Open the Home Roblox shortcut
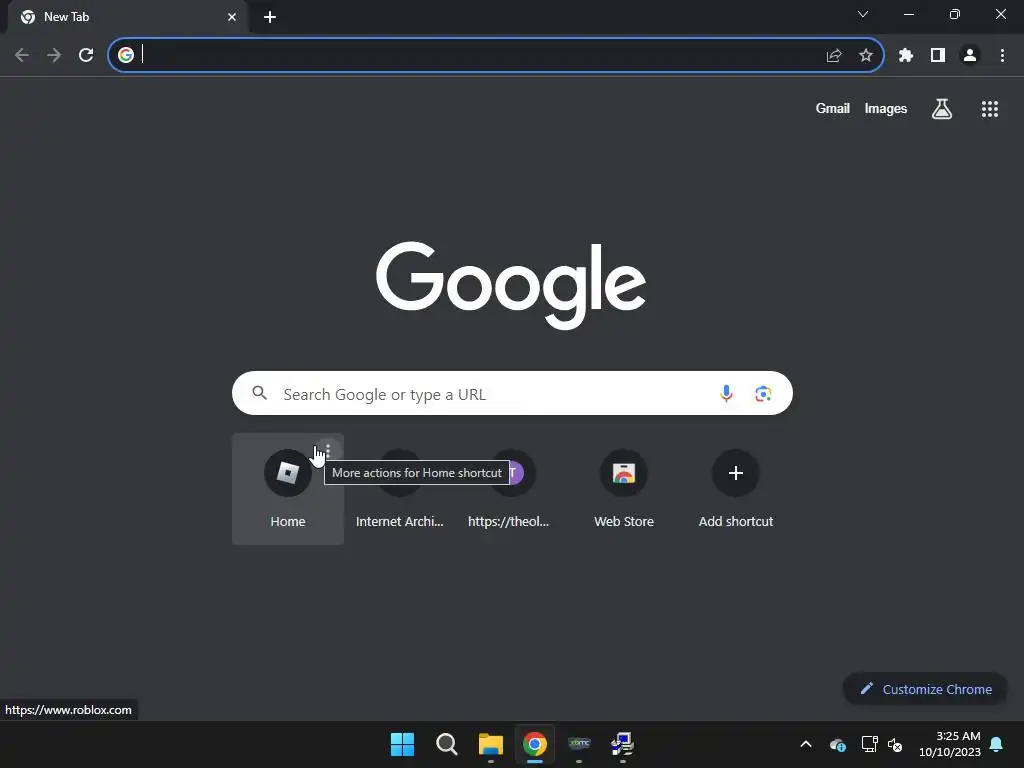1024x768 pixels. pyautogui.click(x=287, y=488)
